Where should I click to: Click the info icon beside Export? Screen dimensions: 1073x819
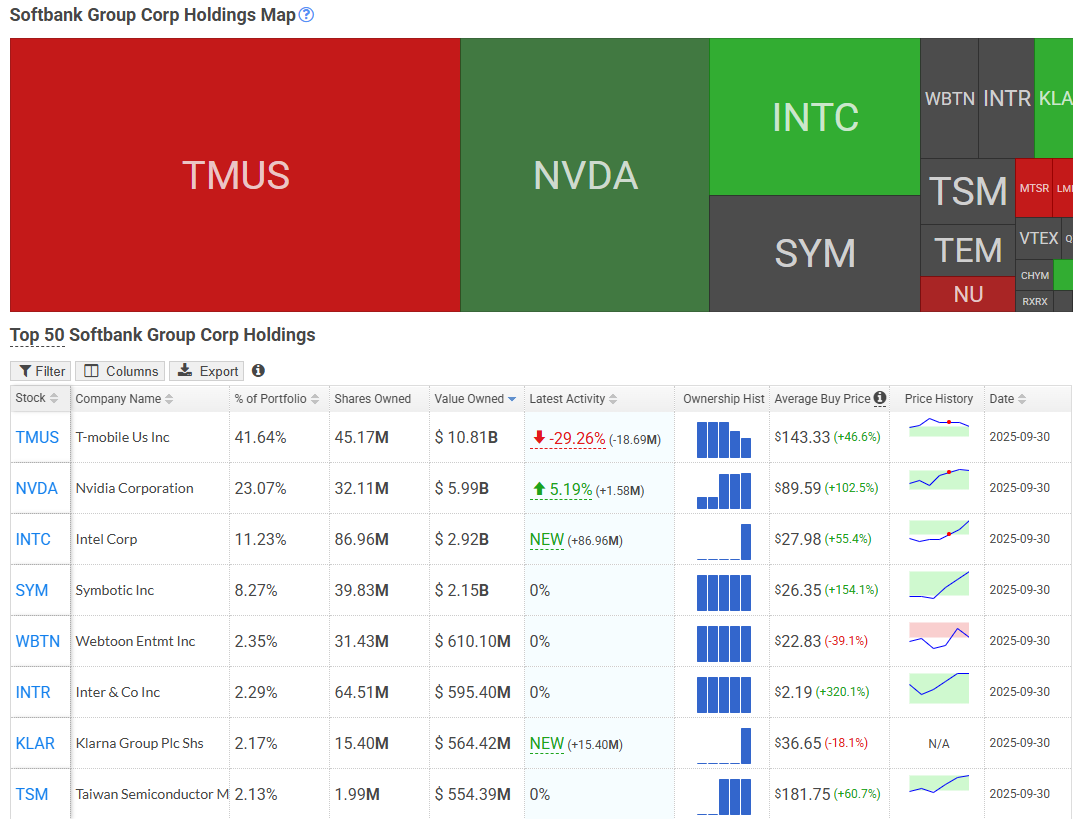tap(258, 370)
